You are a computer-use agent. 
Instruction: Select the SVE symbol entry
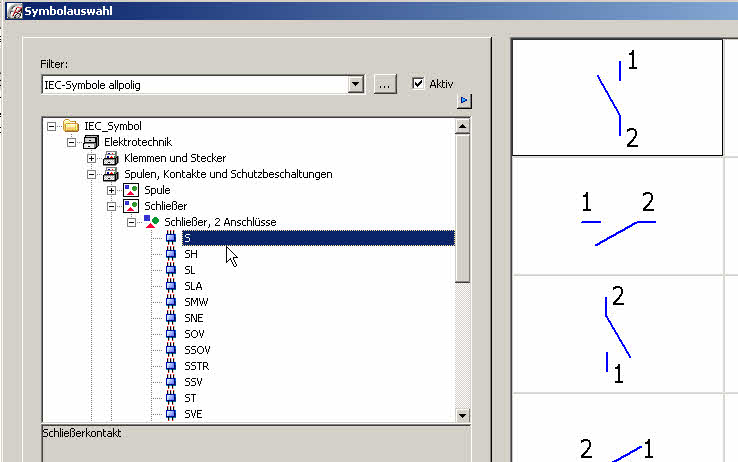tap(193, 414)
